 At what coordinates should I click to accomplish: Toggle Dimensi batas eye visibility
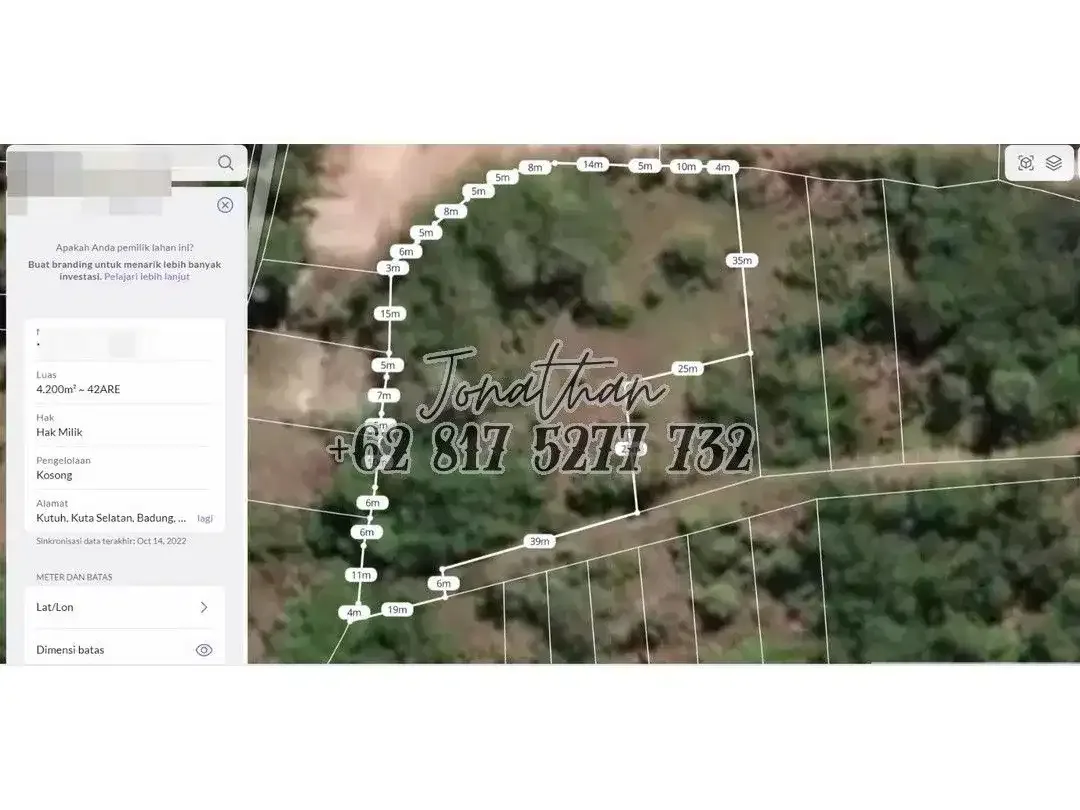(x=204, y=650)
